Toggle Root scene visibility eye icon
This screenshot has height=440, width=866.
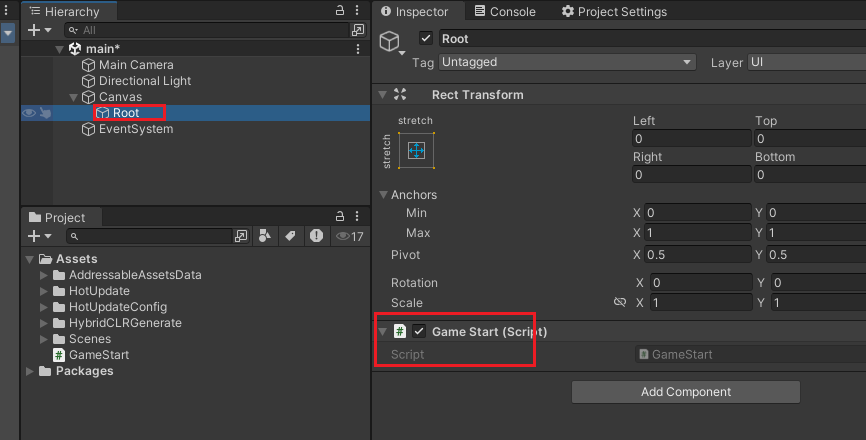pos(29,113)
